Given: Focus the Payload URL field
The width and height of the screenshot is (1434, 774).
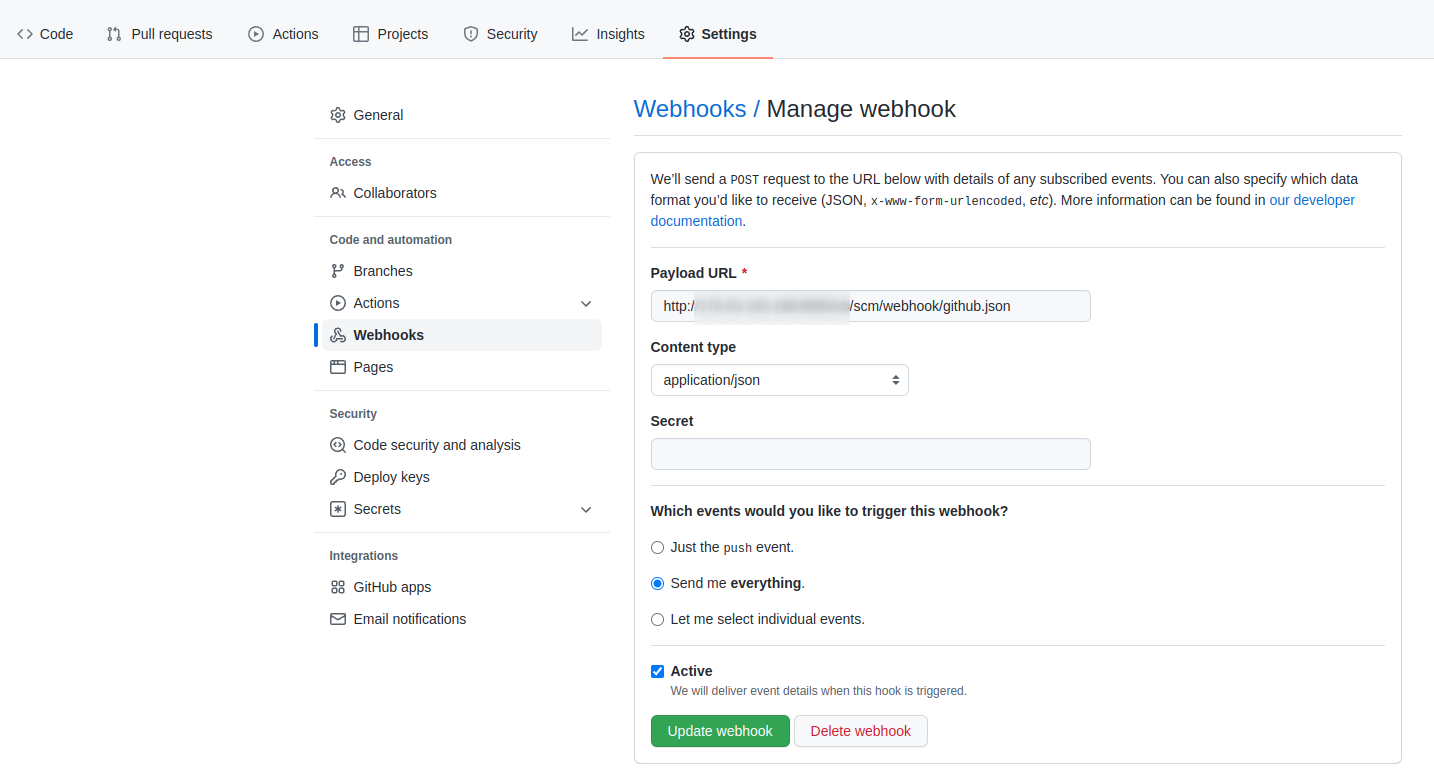Looking at the screenshot, I should [870, 306].
